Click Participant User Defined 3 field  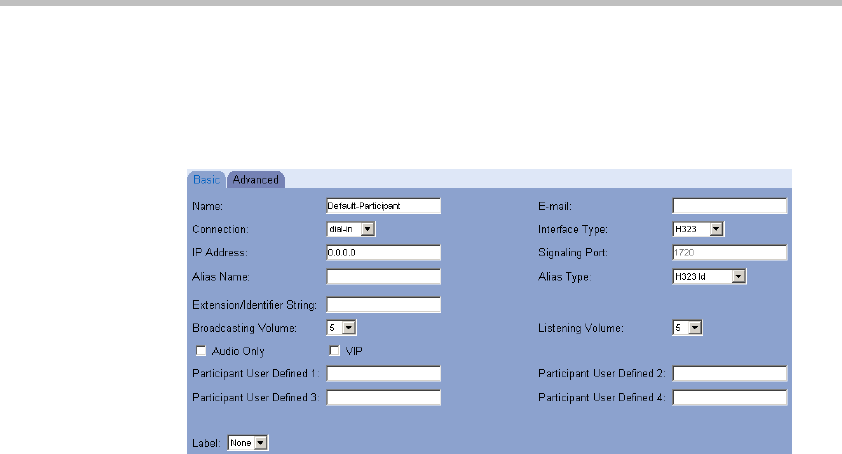(383, 398)
